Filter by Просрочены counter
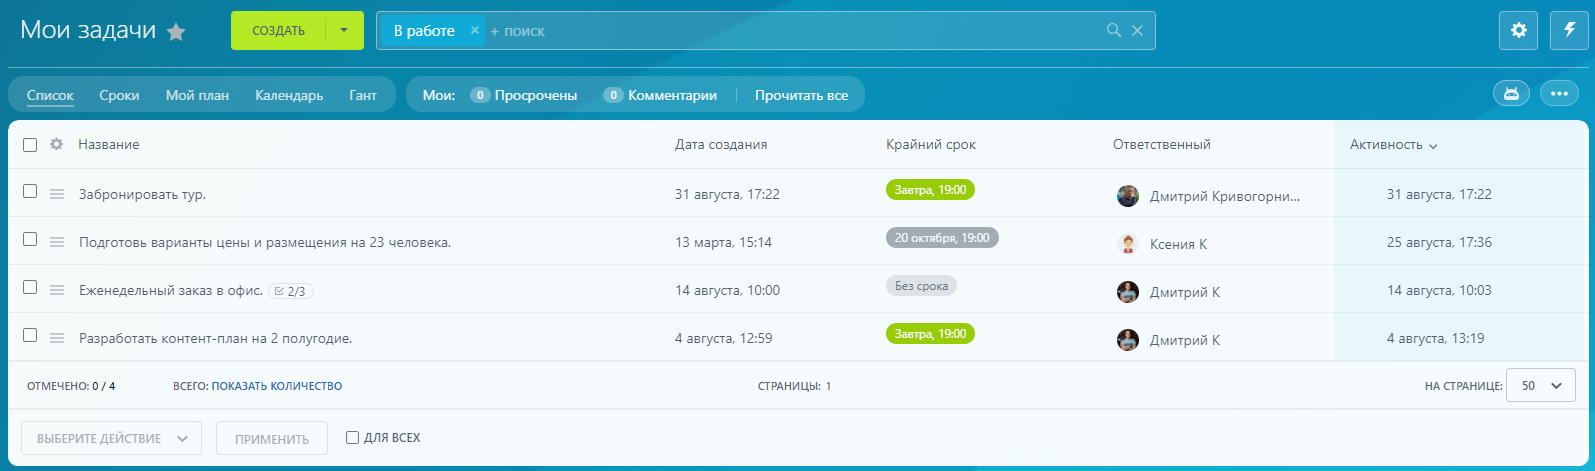The image size is (1595, 471). [x=524, y=96]
